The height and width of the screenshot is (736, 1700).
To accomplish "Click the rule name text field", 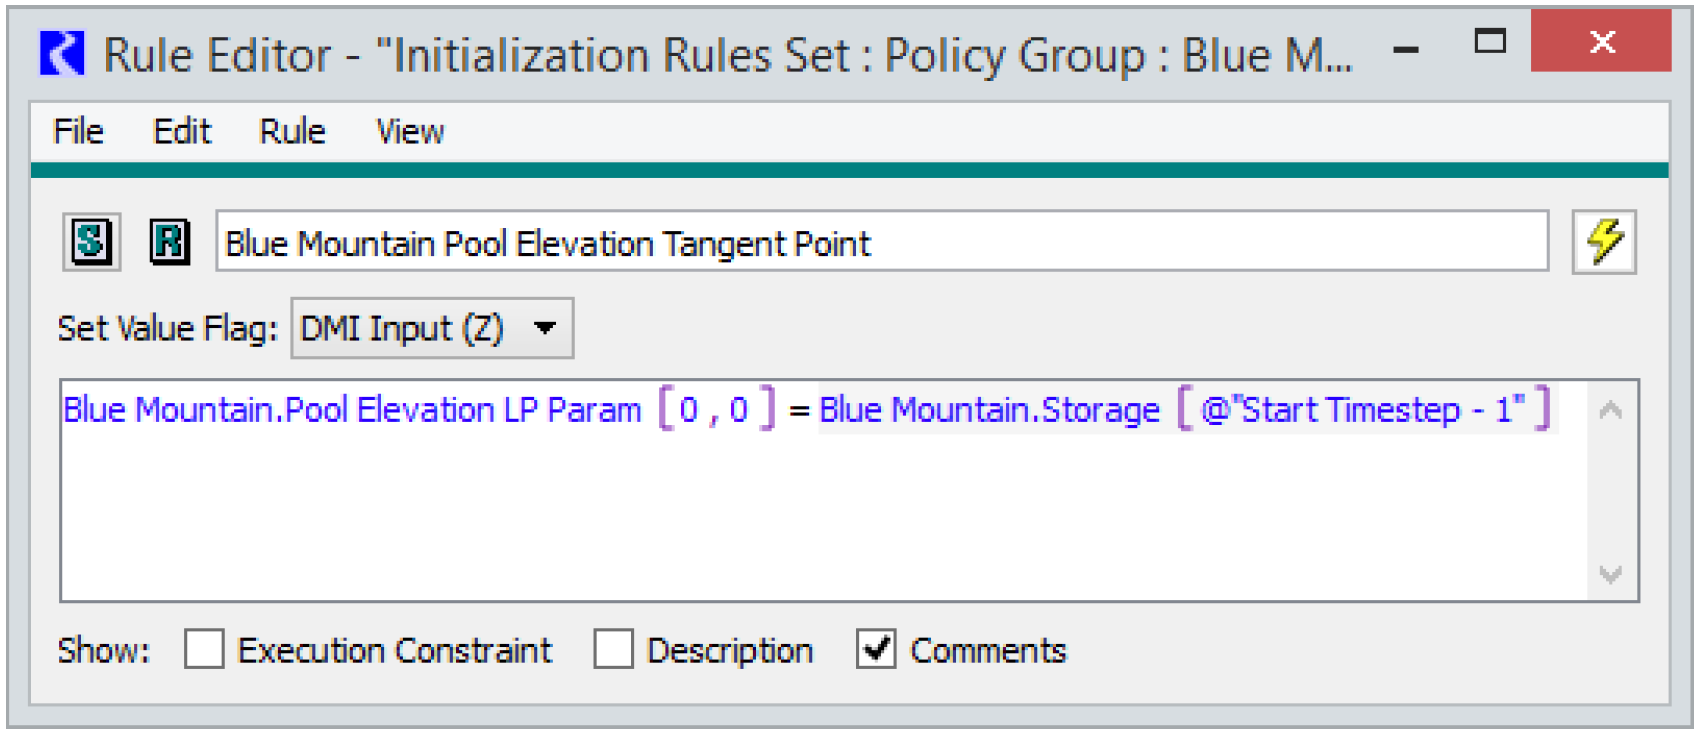I will tap(880, 242).
